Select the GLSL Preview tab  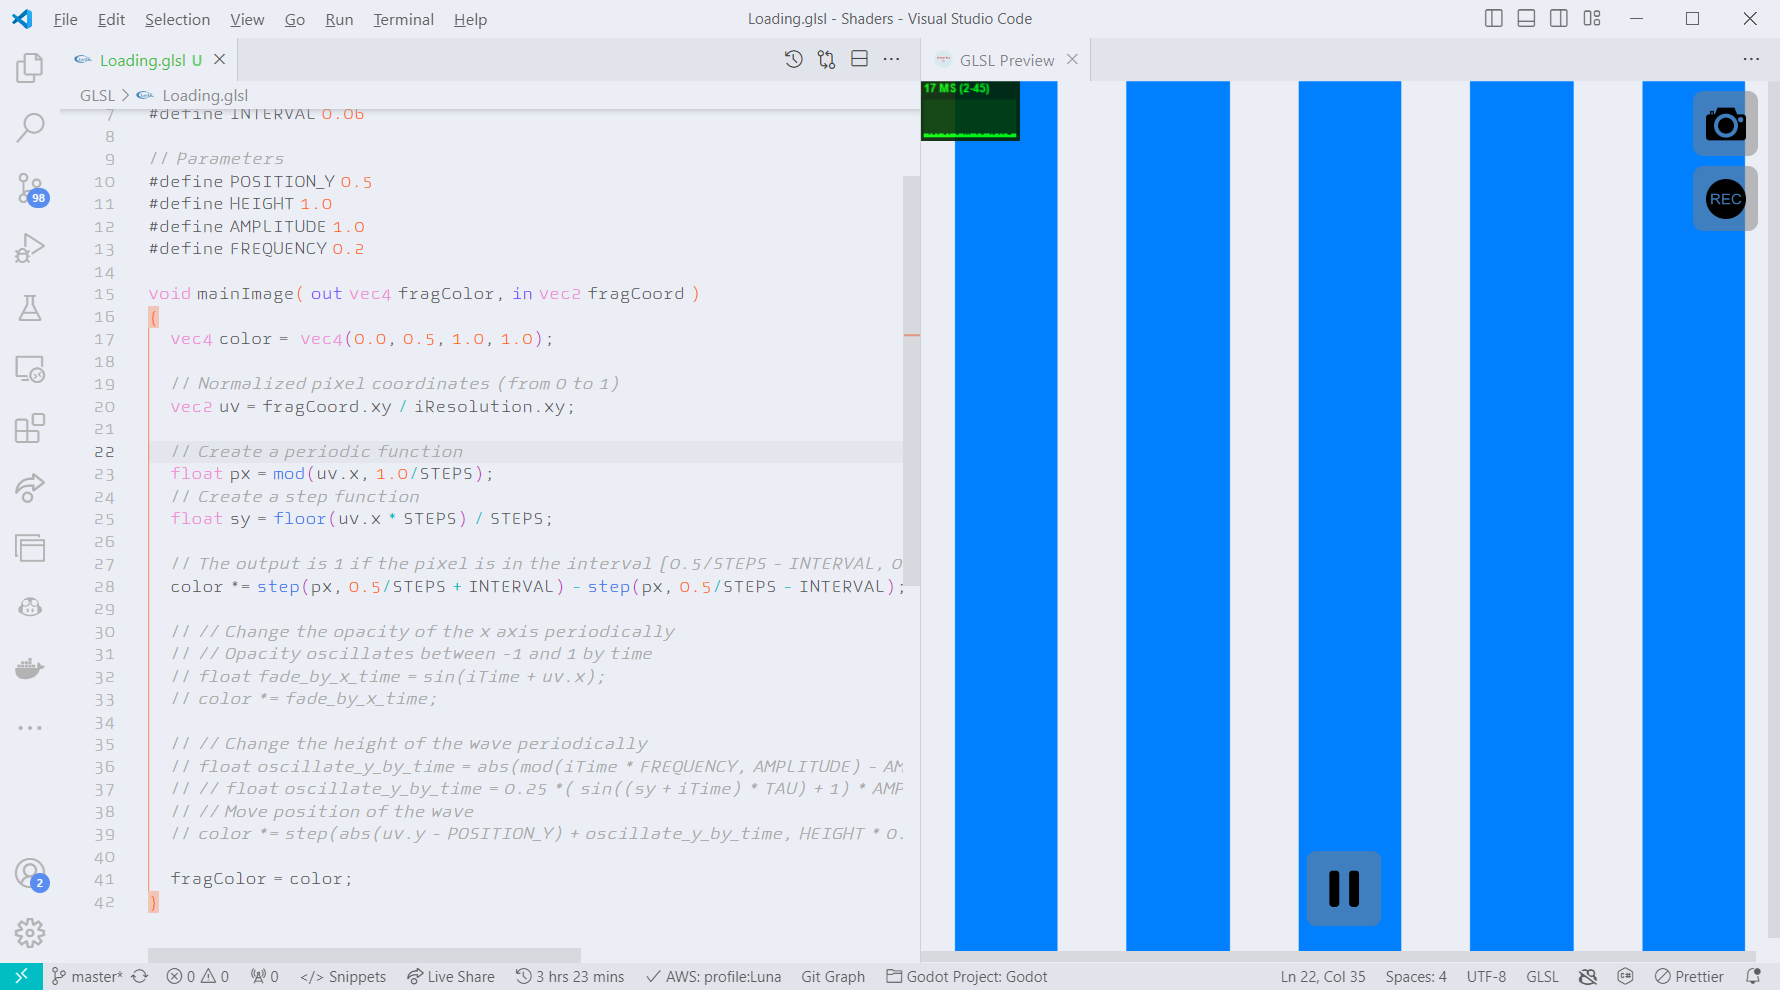click(1005, 60)
